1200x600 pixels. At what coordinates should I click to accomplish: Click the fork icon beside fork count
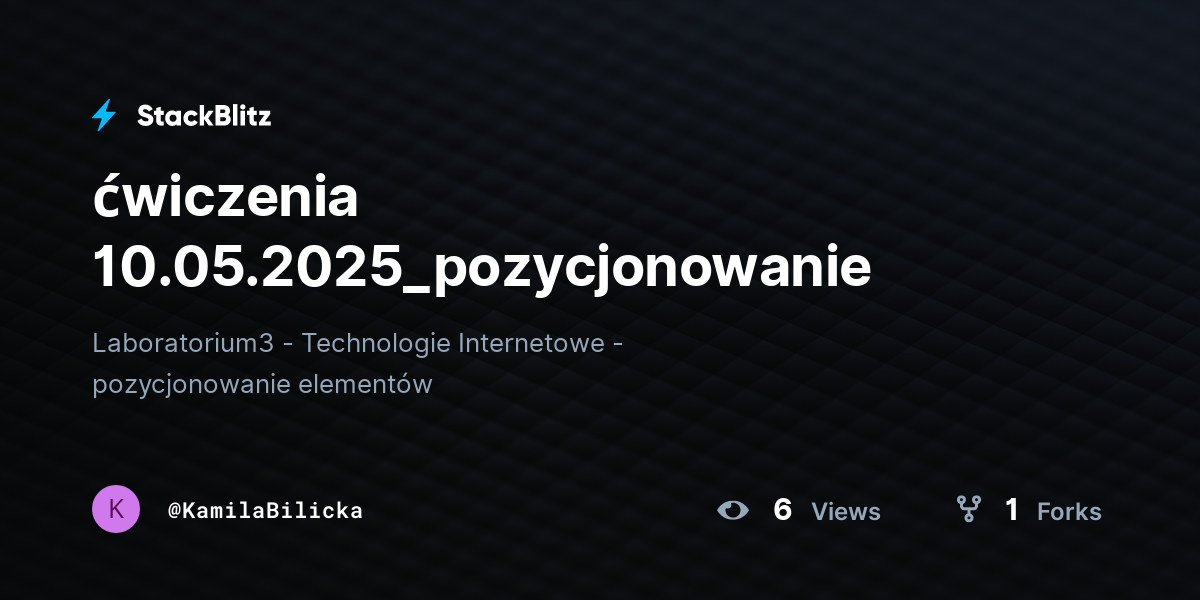click(968, 510)
